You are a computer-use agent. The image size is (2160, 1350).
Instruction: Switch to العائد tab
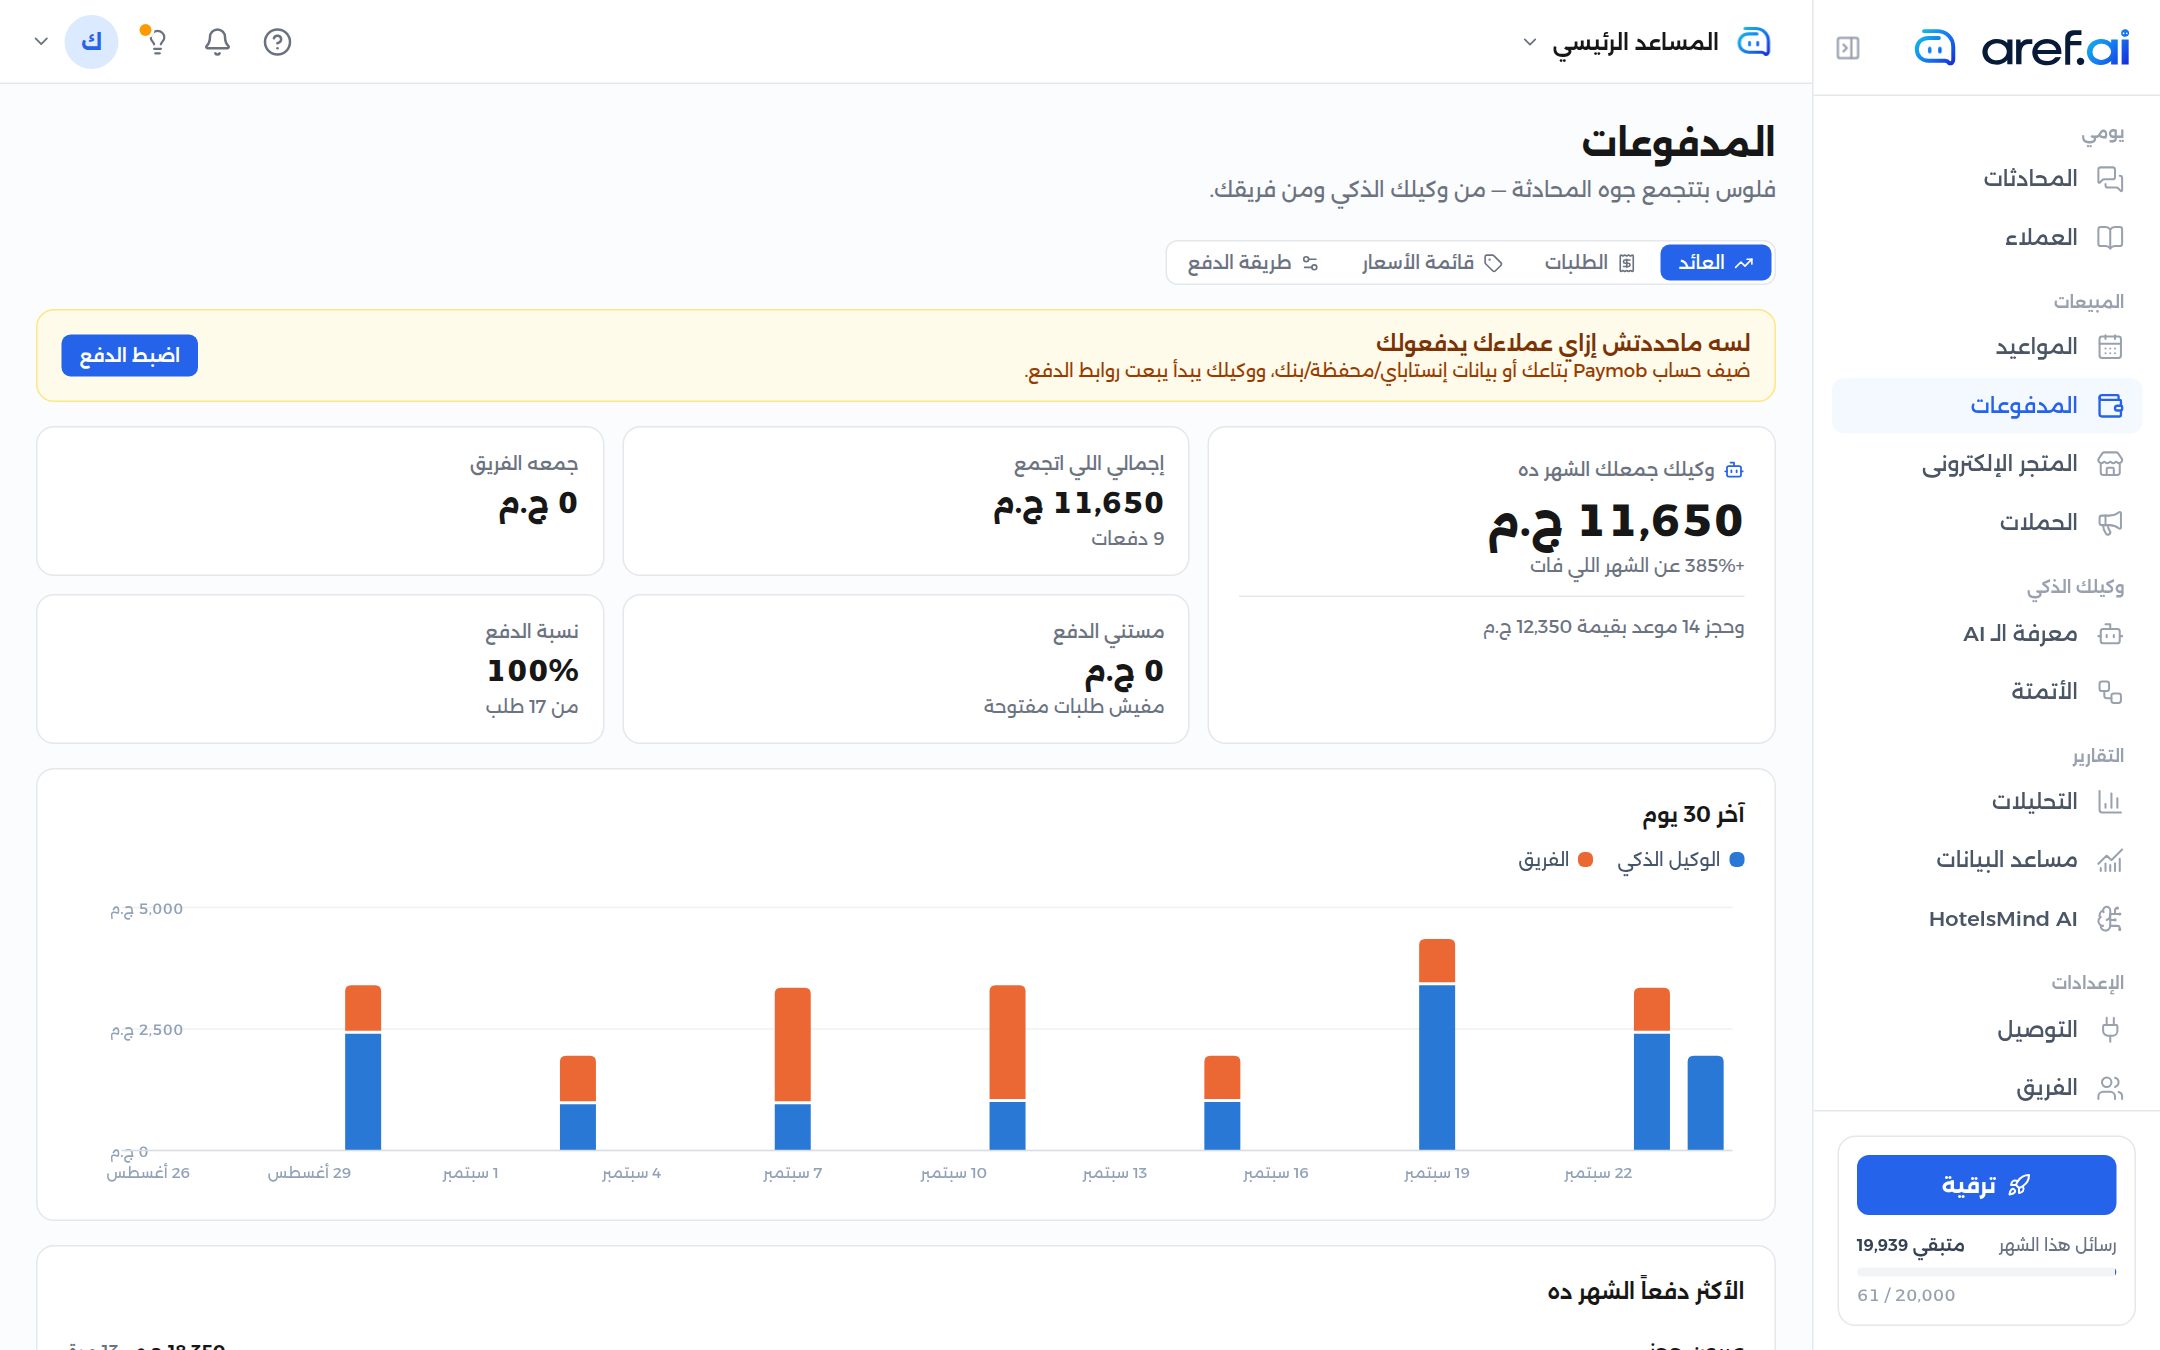[x=1716, y=263]
